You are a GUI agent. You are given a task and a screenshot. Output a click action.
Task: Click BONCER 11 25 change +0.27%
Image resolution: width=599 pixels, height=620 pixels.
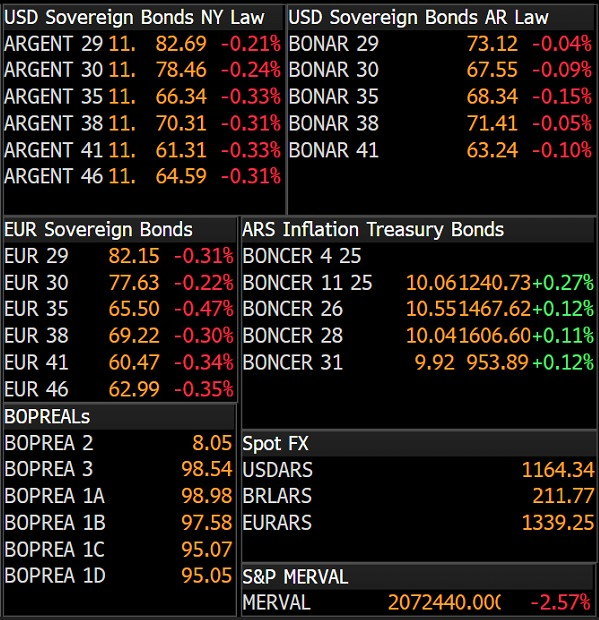(563, 283)
